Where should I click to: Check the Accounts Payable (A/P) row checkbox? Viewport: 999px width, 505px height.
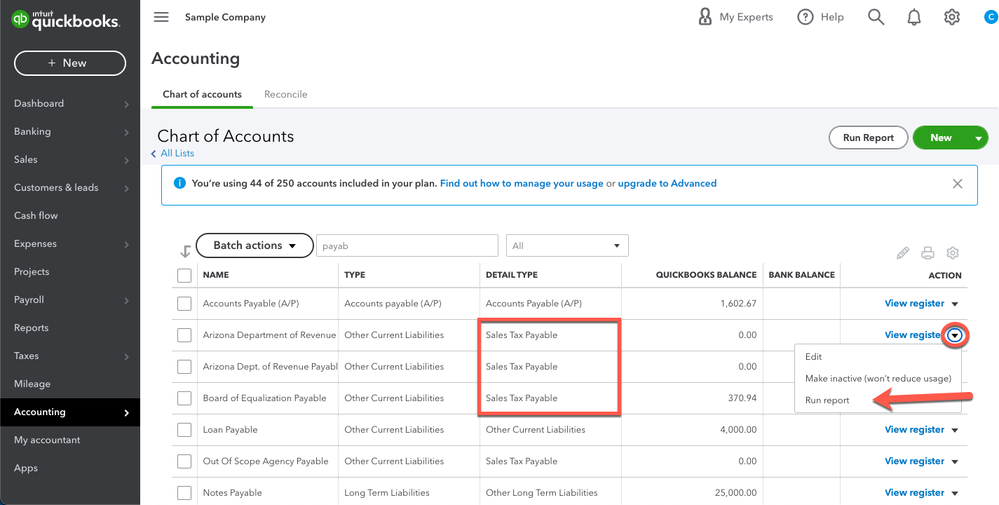point(184,304)
